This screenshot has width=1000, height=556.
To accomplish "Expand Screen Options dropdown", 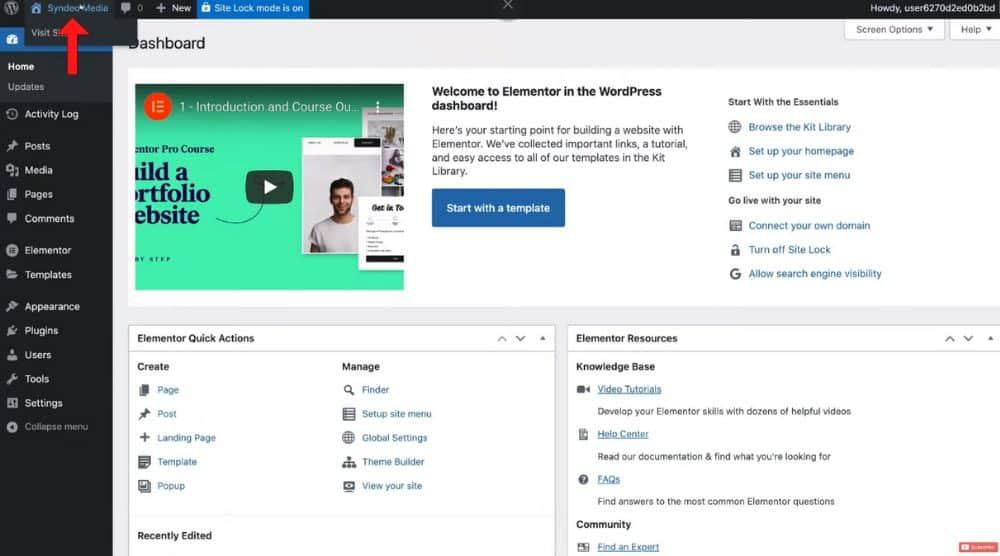I will pos(894,29).
